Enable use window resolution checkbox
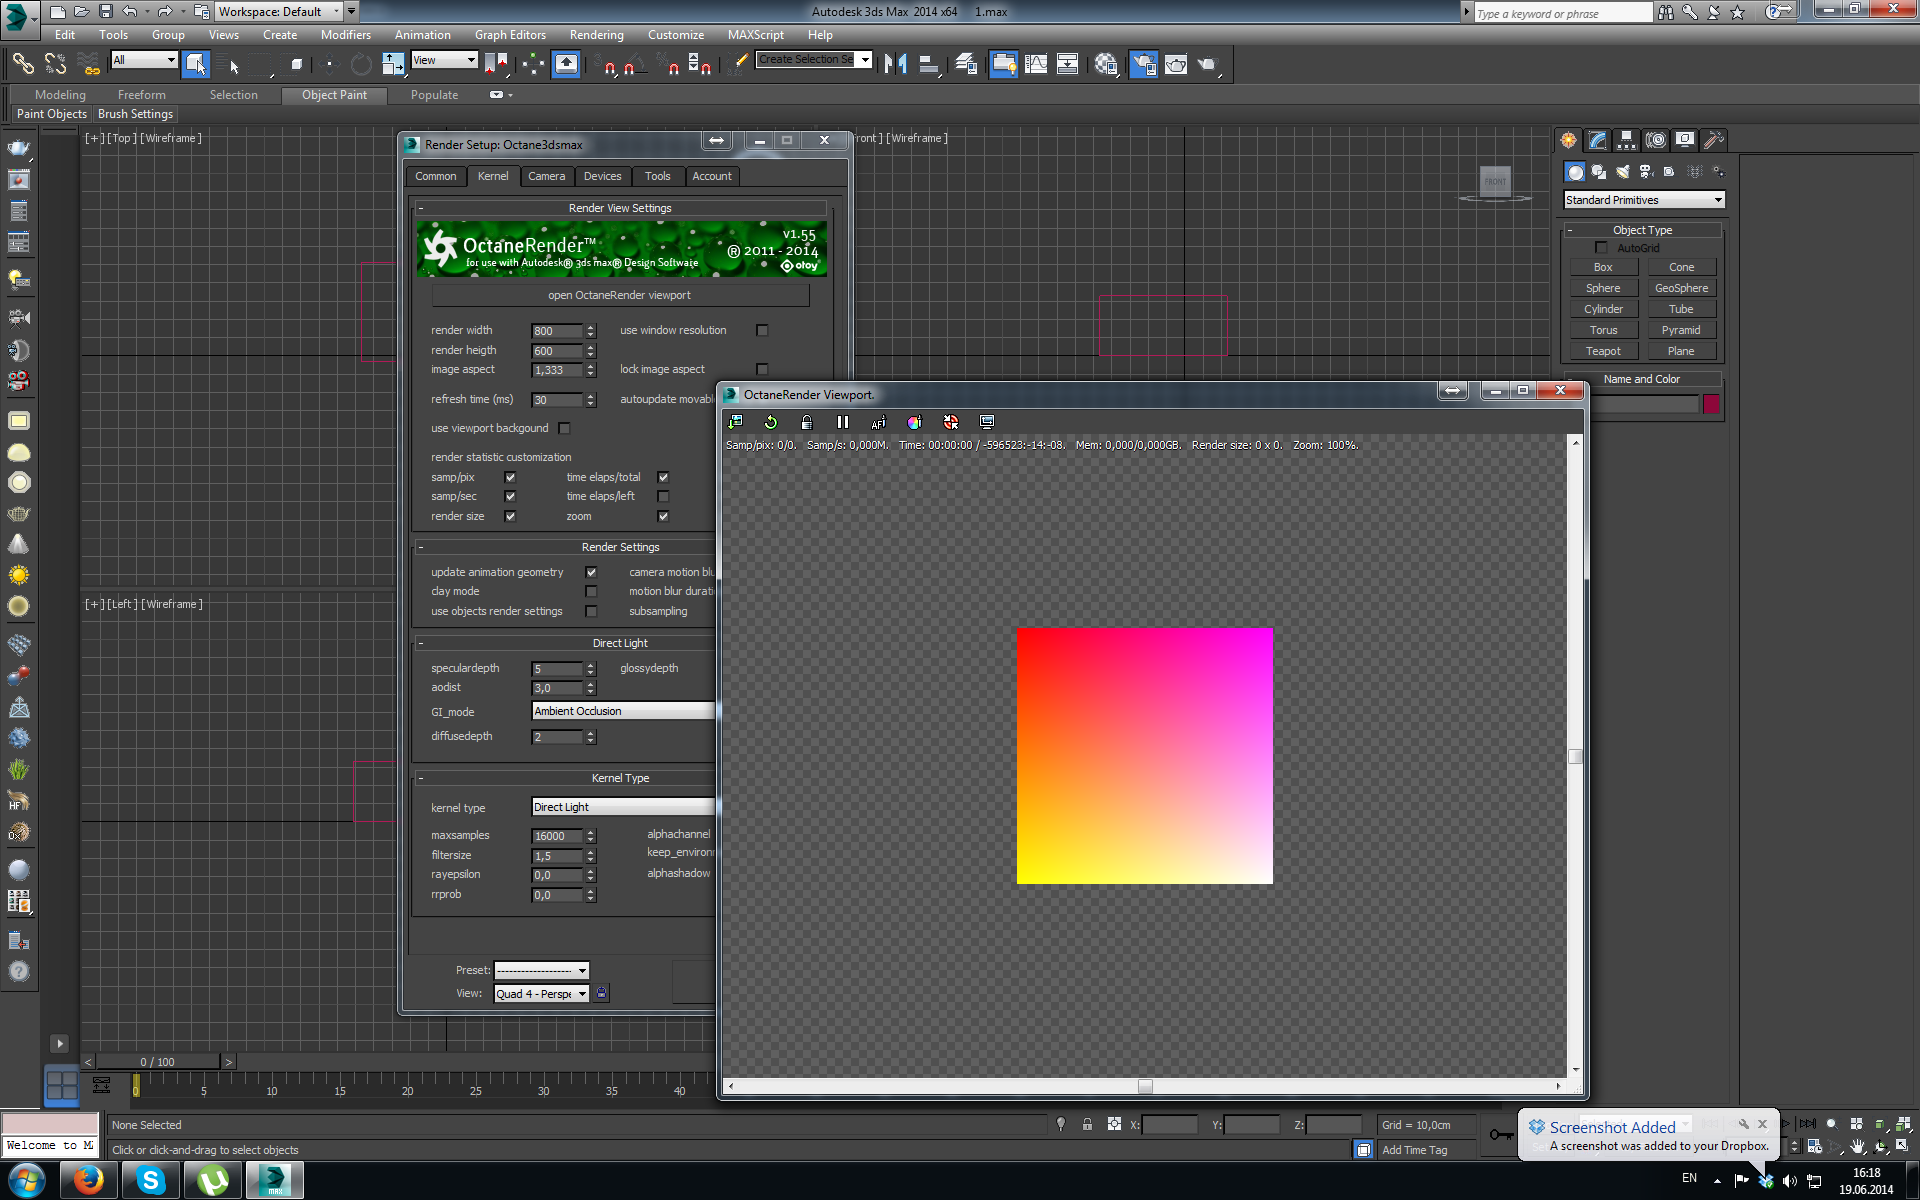Image resolution: width=1920 pixels, height=1200 pixels. point(762,330)
